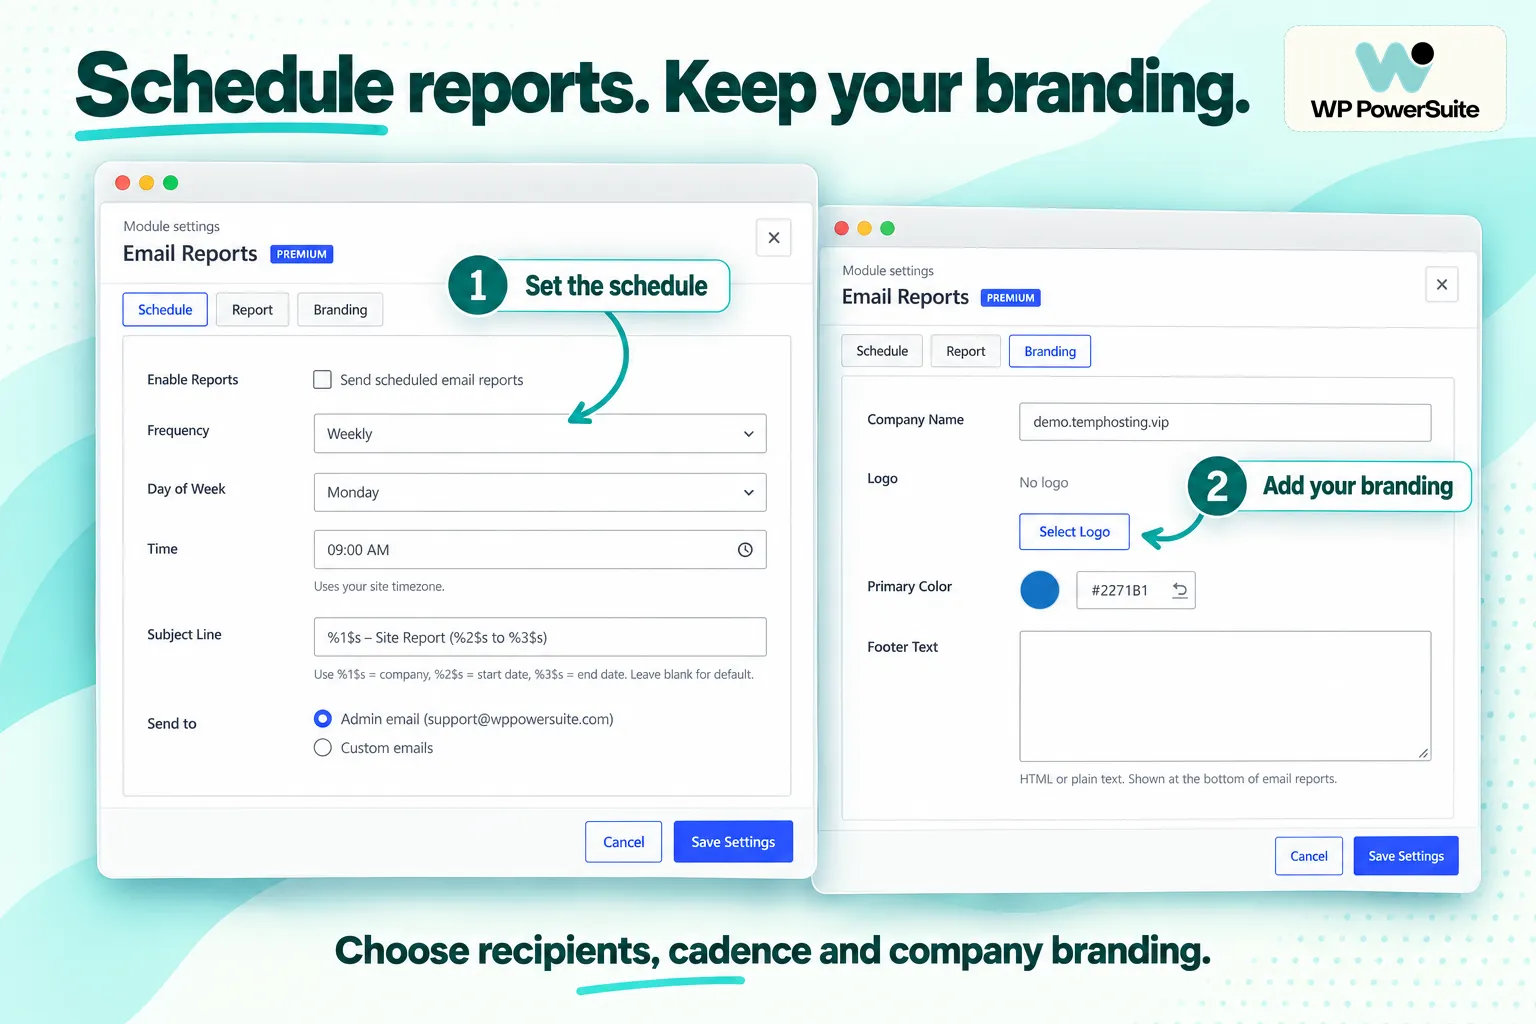Save Settings in the Branding window
1536x1024 pixels.
click(x=1406, y=856)
